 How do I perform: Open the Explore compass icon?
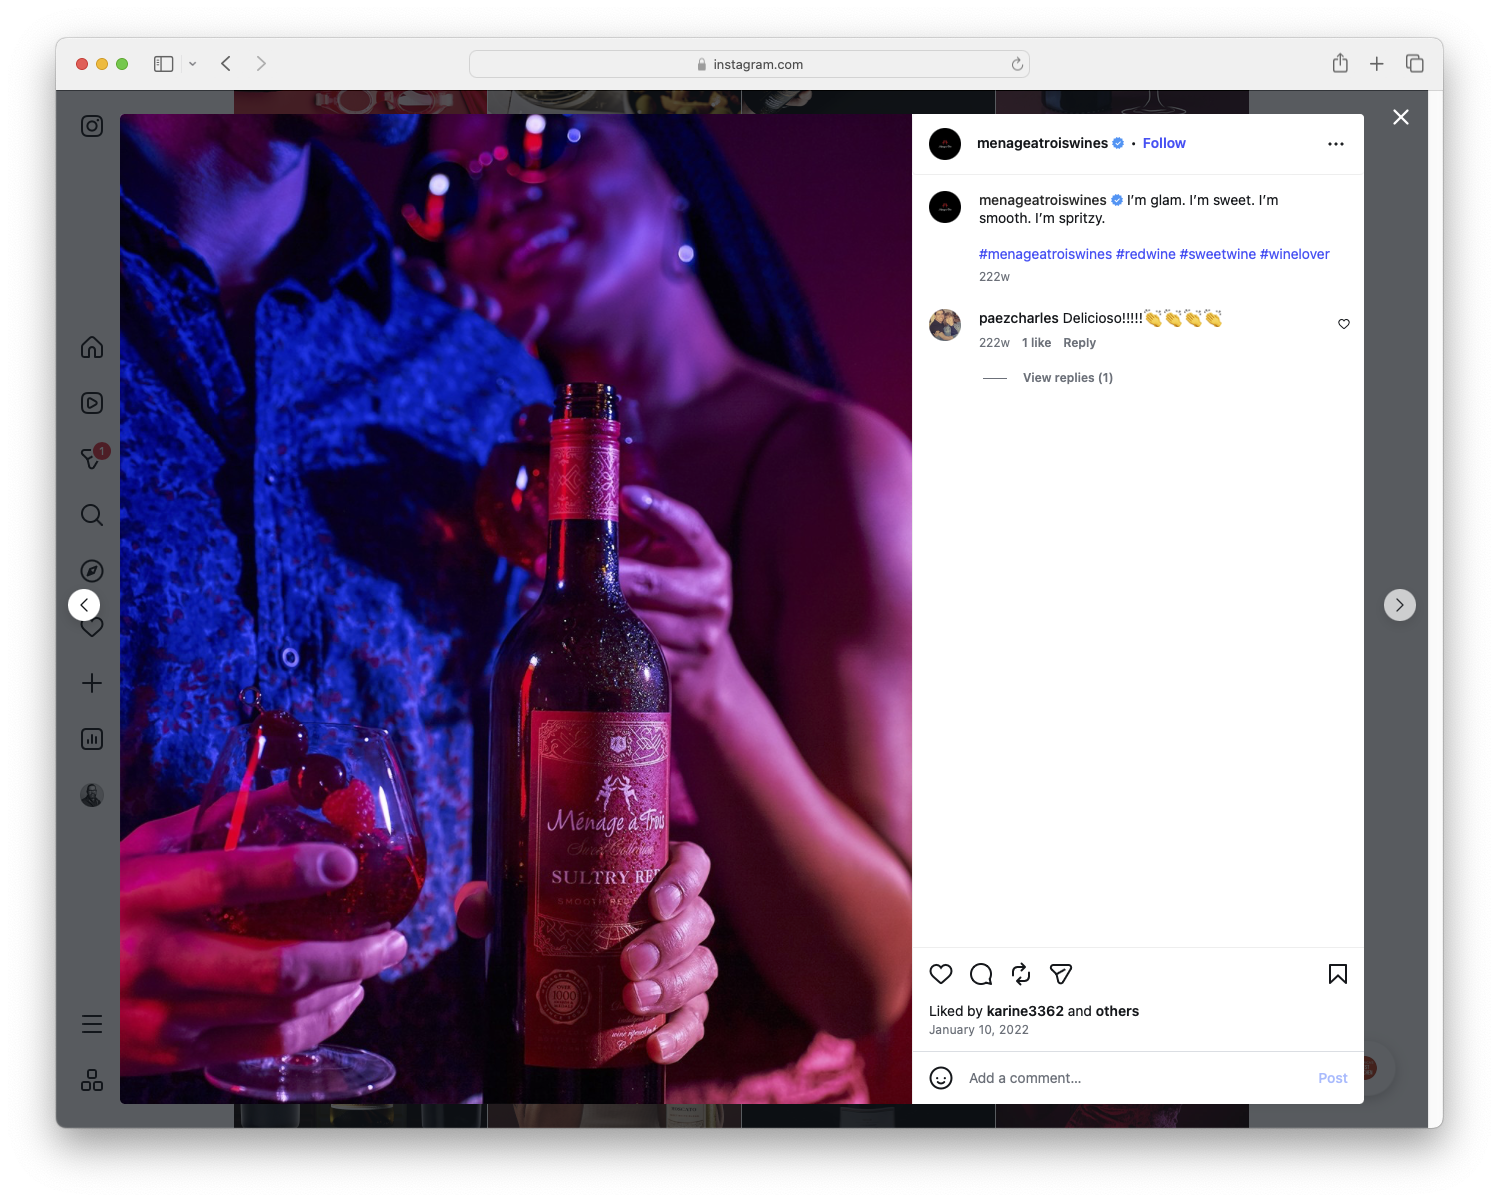(x=91, y=570)
